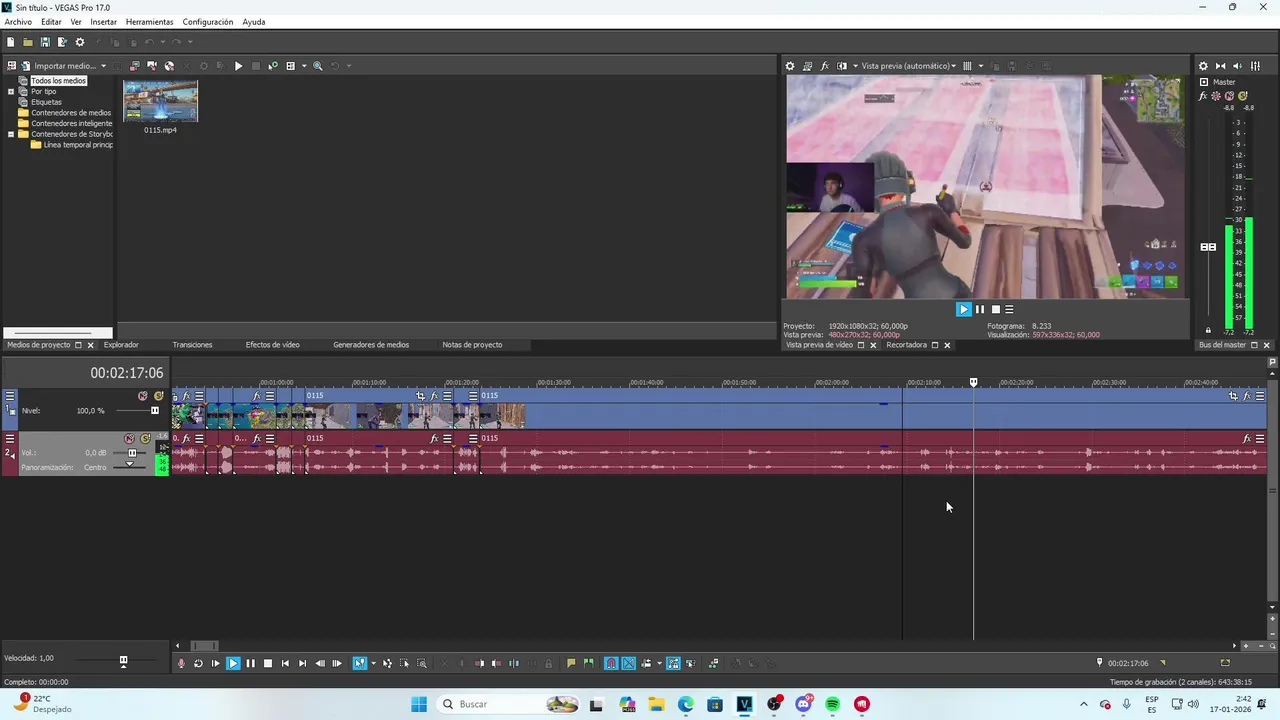
Task: Insert a marker with the yellow marker icon
Action: (571, 663)
